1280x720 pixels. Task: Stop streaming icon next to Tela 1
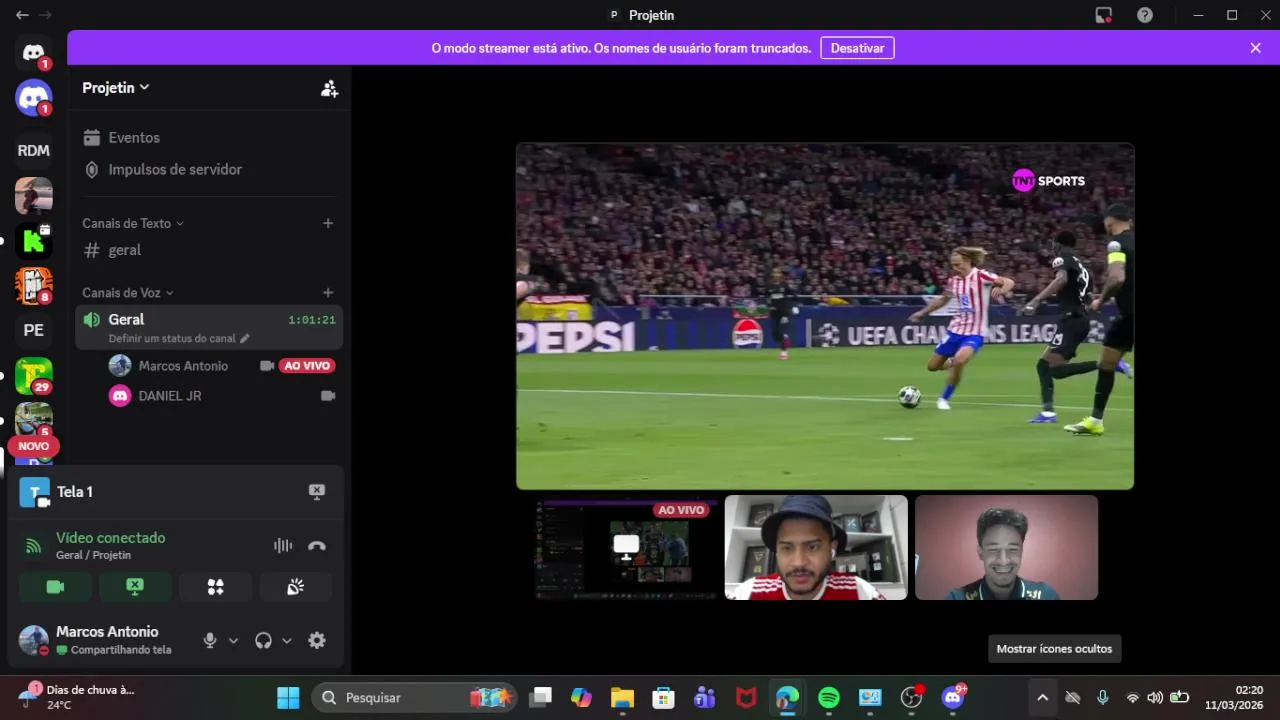[x=317, y=491]
